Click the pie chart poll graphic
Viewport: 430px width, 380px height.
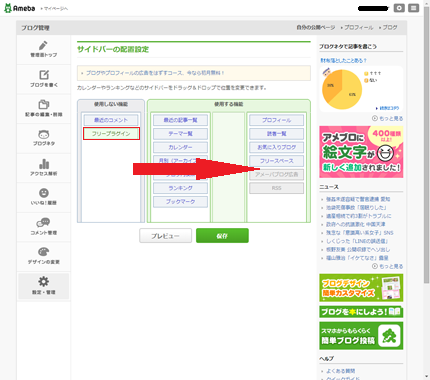[x=342, y=89]
